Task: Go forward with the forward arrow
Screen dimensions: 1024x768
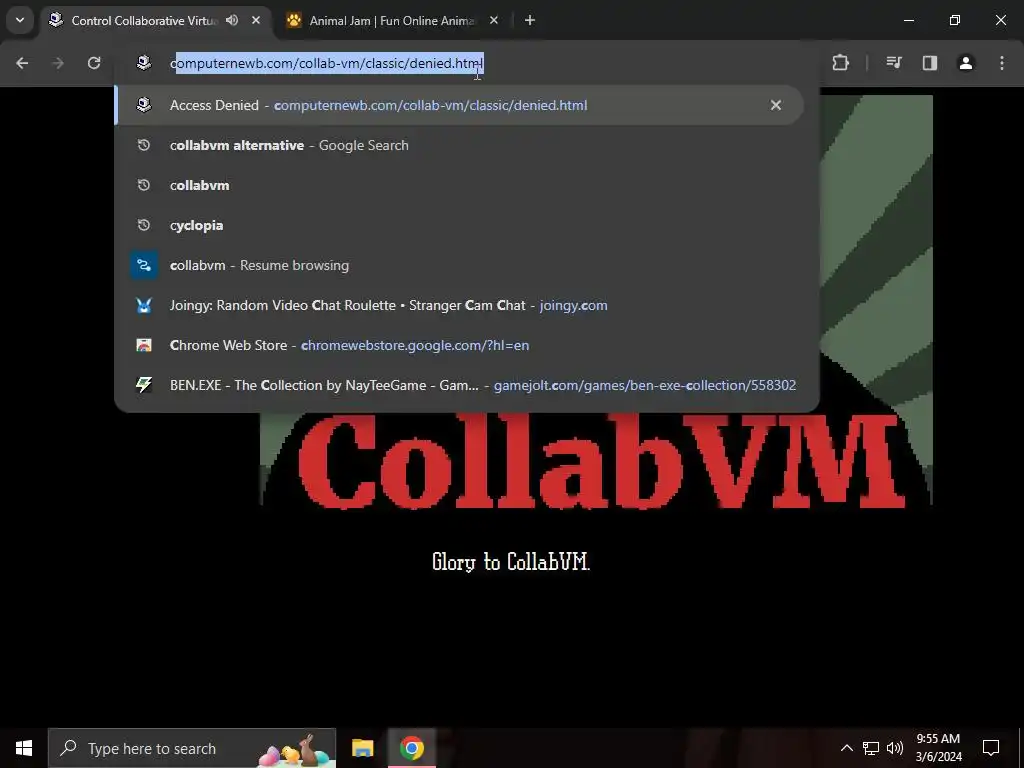Action: tap(58, 63)
